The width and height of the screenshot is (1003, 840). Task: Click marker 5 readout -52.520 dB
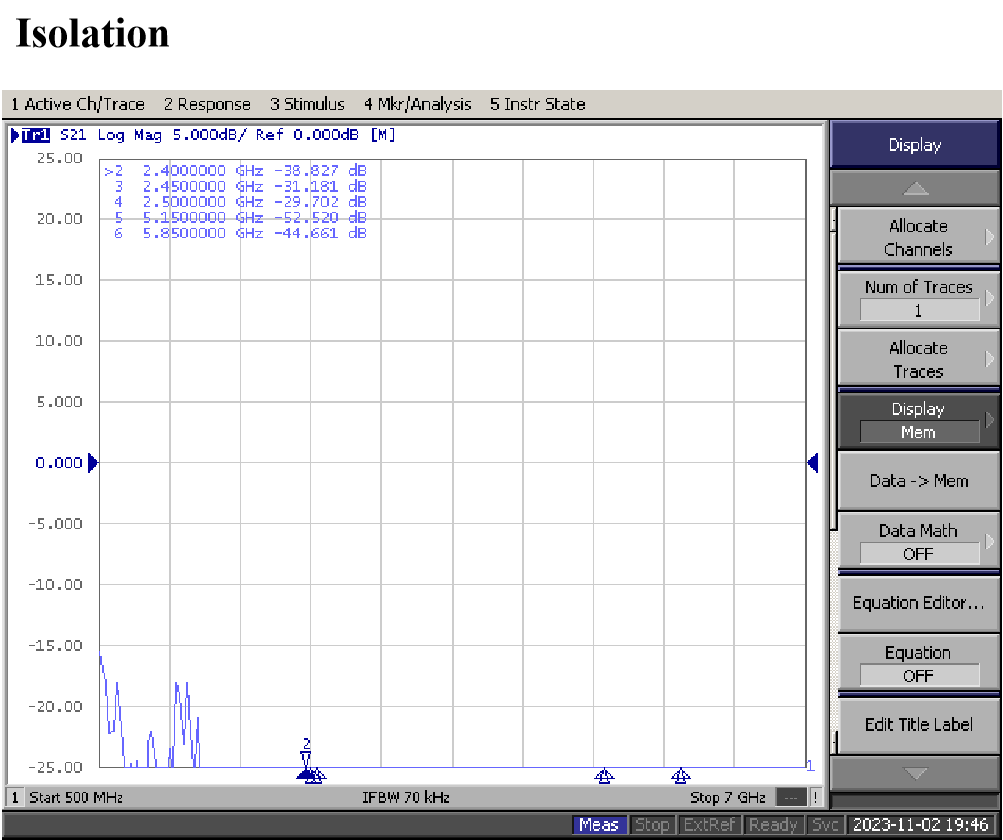pos(320,218)
